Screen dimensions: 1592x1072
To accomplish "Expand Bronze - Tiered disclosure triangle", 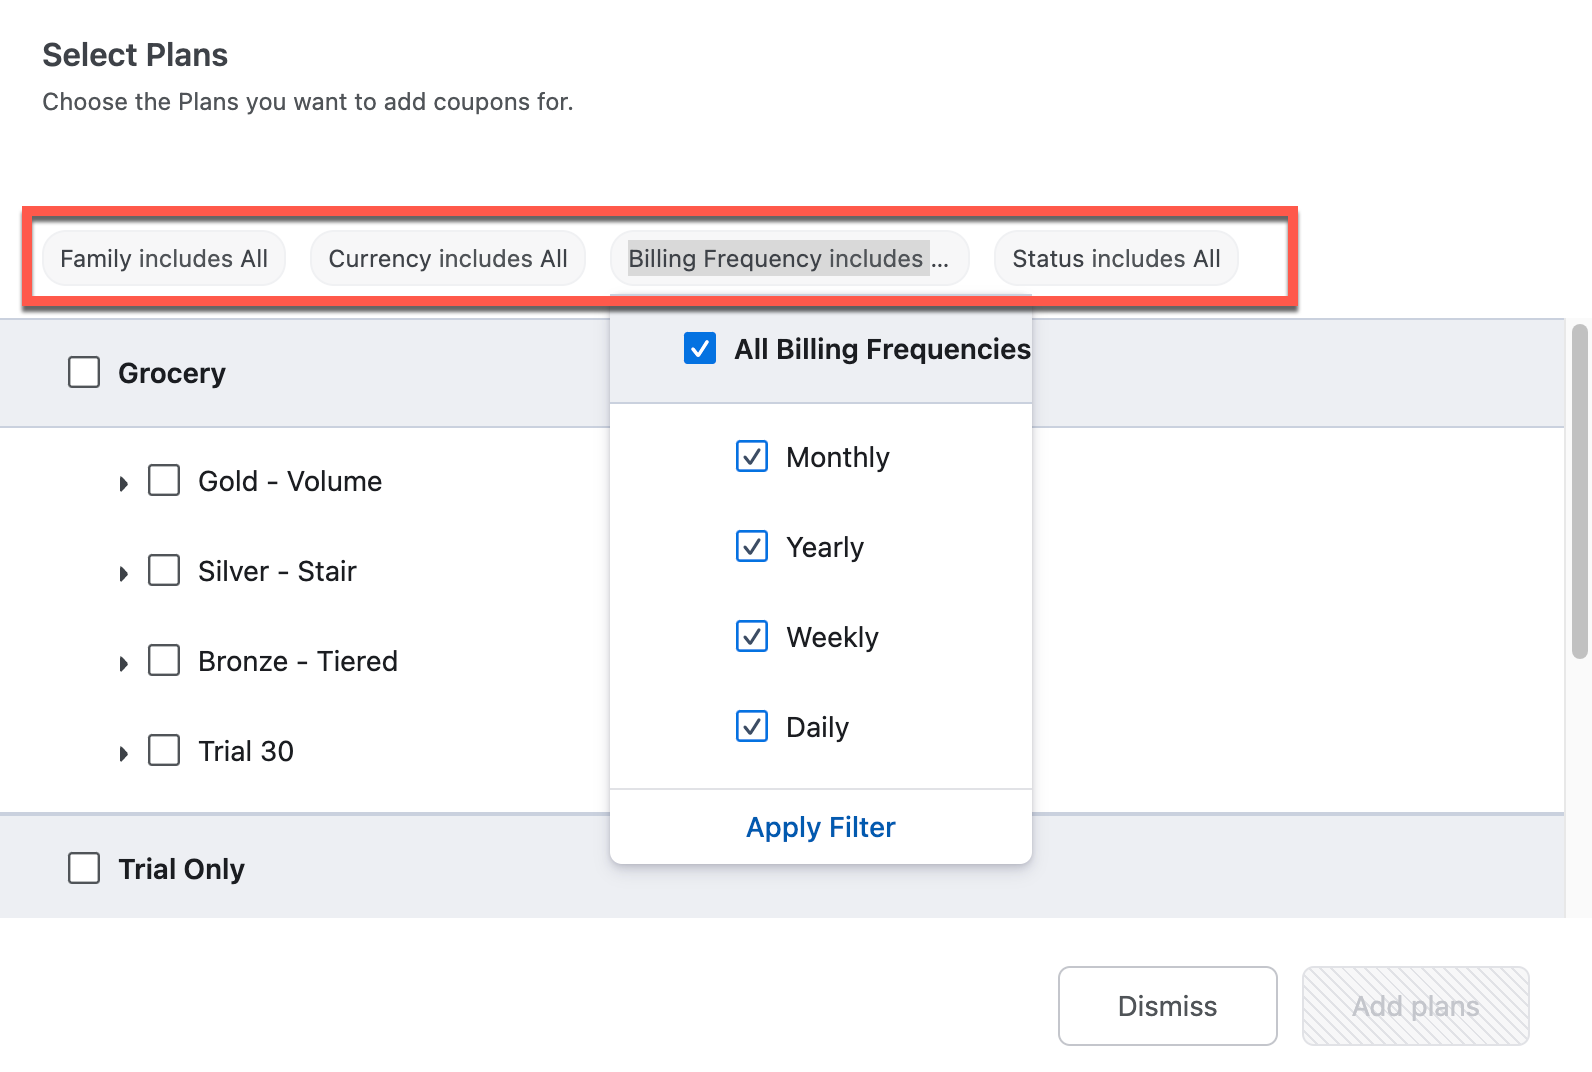I will [x=124, y=664].
